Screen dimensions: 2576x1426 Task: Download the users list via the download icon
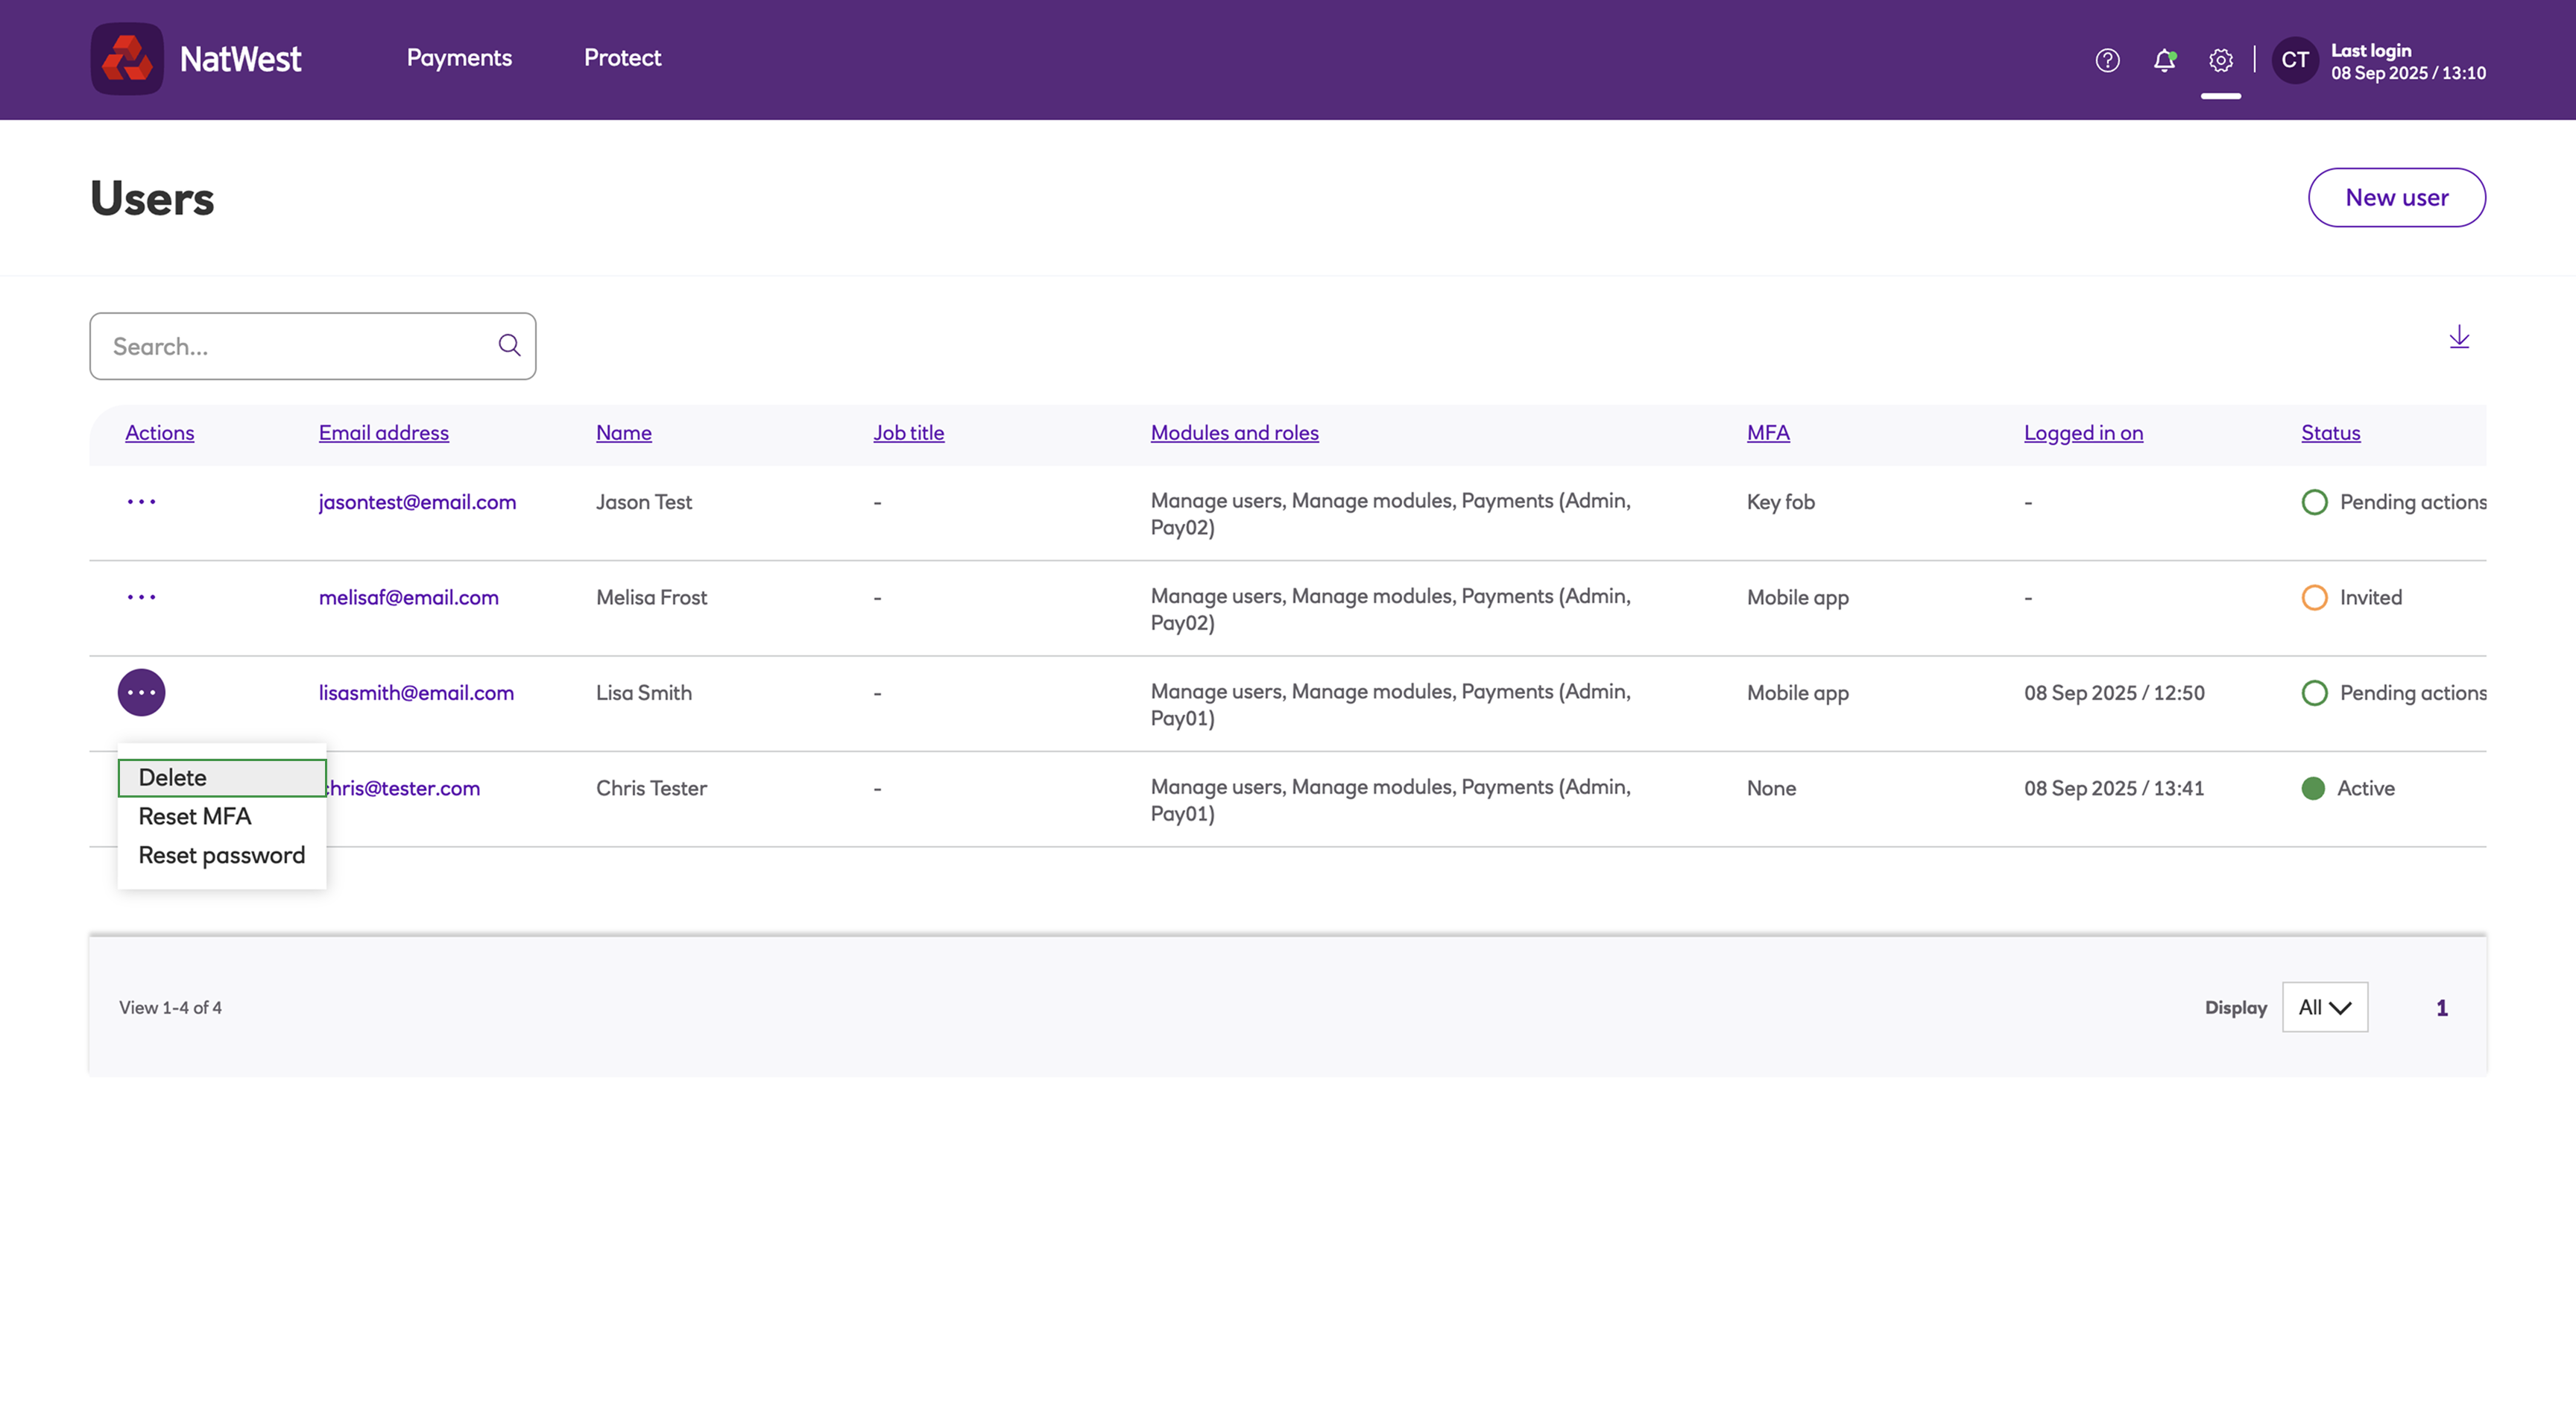(x=2459, y=337)
